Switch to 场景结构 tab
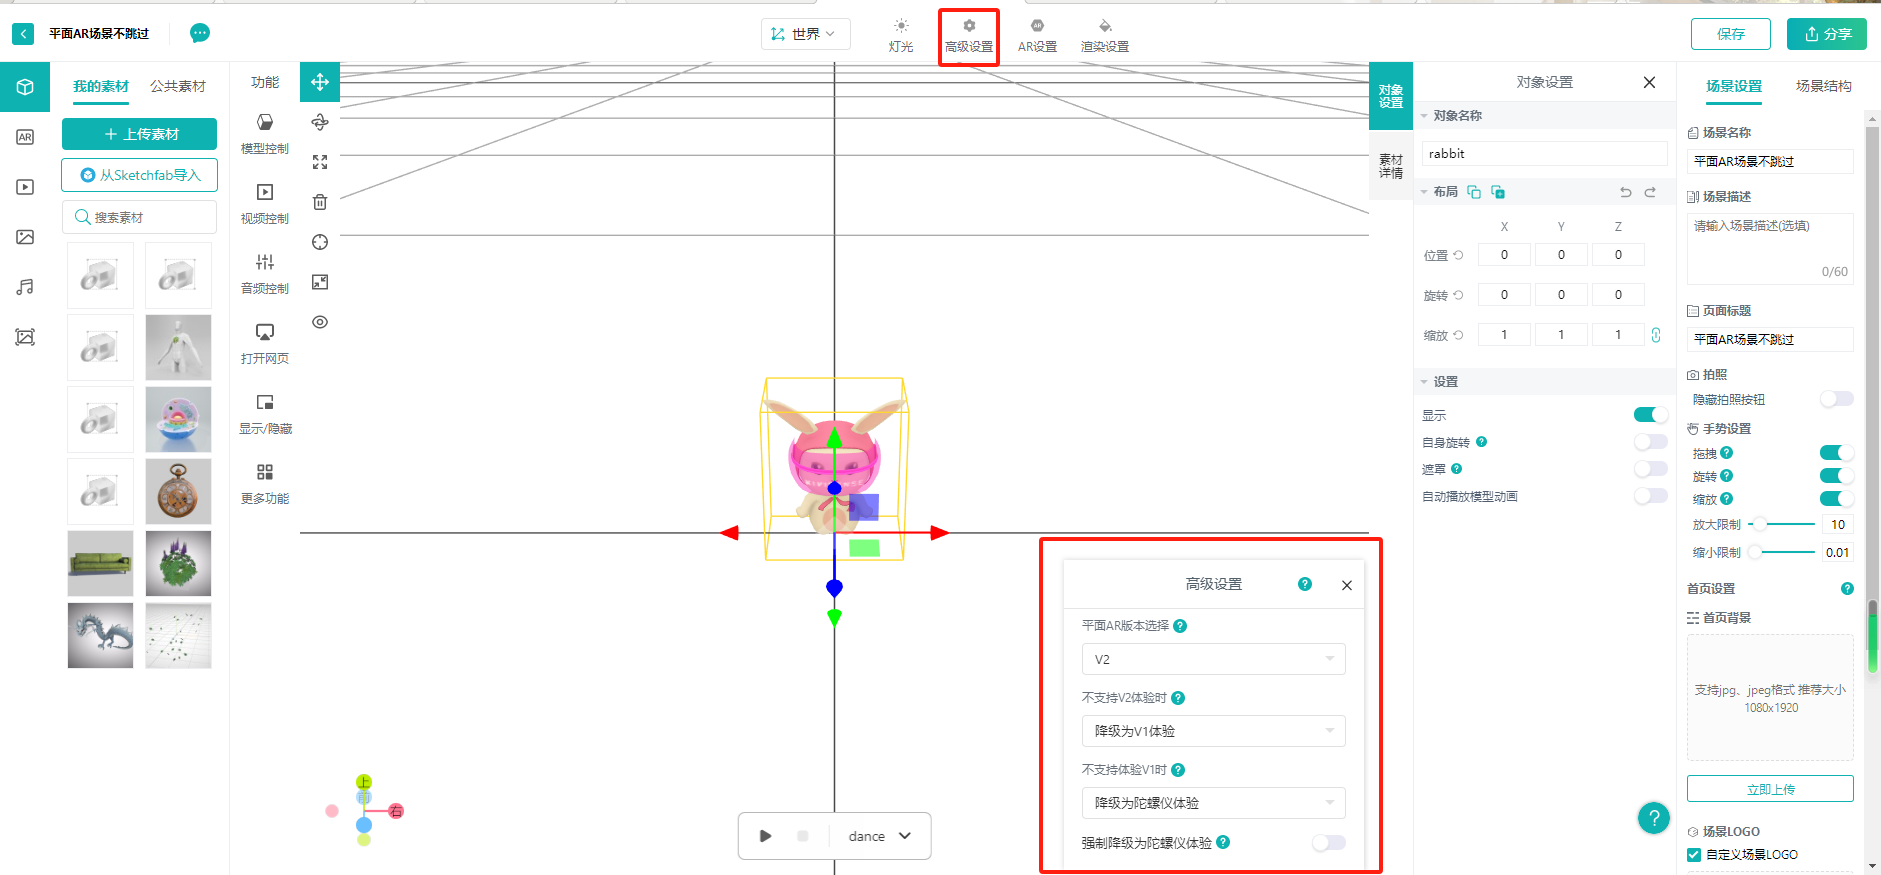 (x=1823, y=86)
